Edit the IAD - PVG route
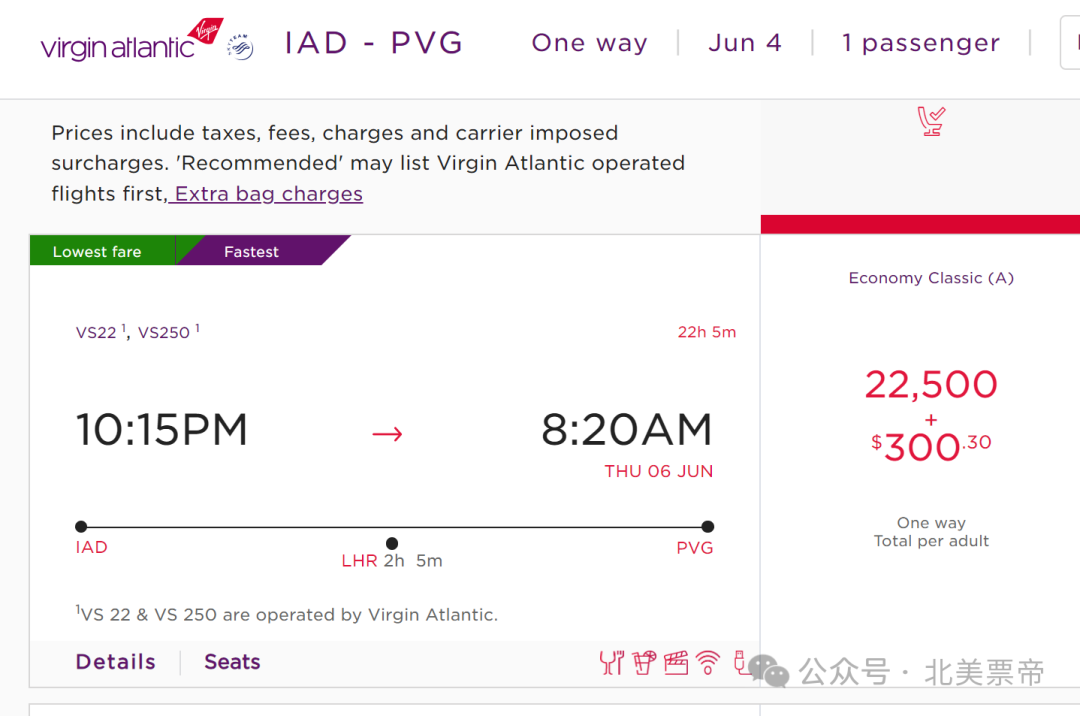 click(x=374, y=43)
